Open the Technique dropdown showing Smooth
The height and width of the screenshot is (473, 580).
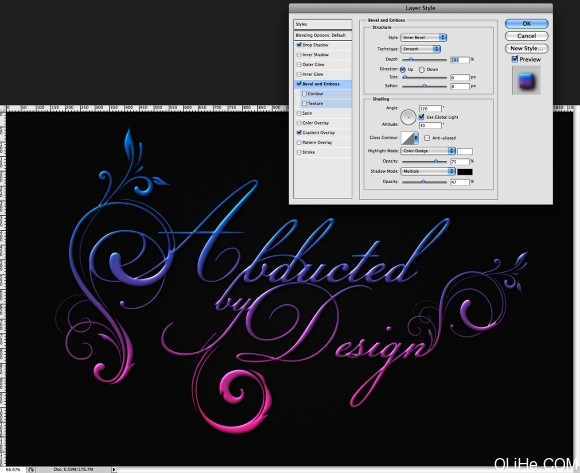click(421, 49)
